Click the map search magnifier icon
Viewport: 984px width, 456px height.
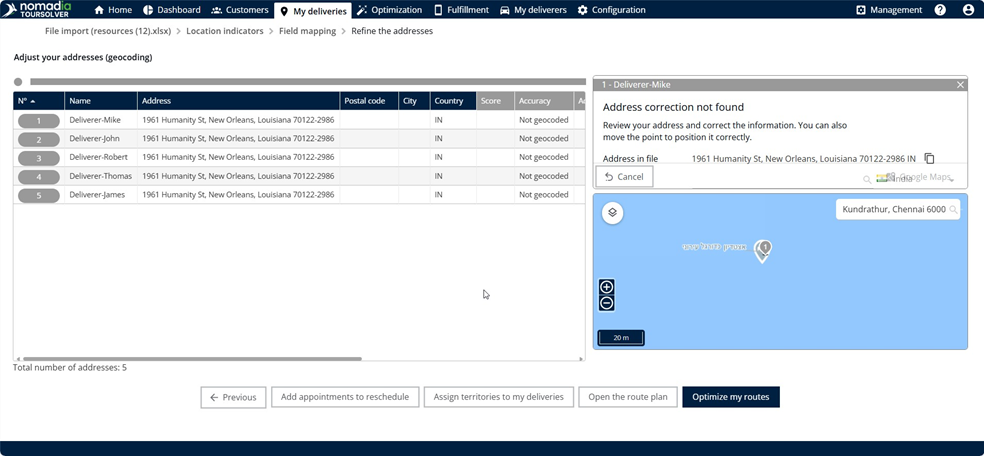click(953, 210)
